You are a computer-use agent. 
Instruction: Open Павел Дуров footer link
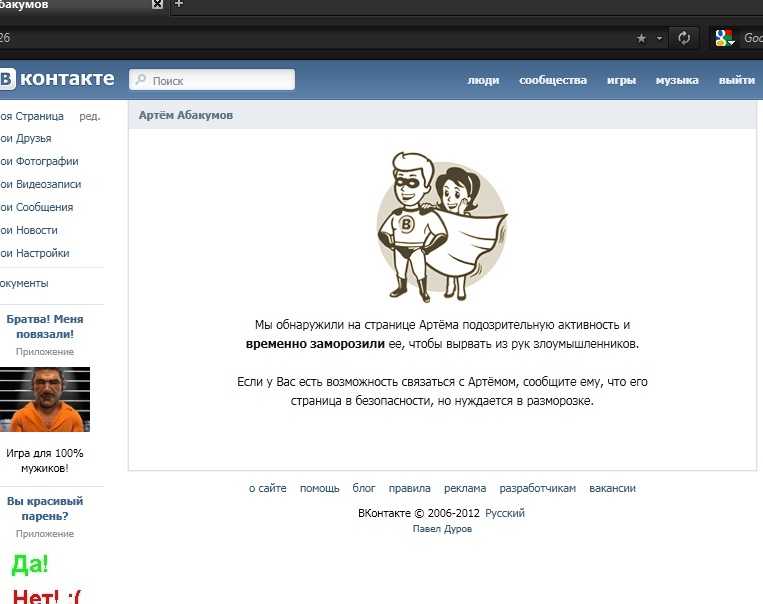point(442,529)
